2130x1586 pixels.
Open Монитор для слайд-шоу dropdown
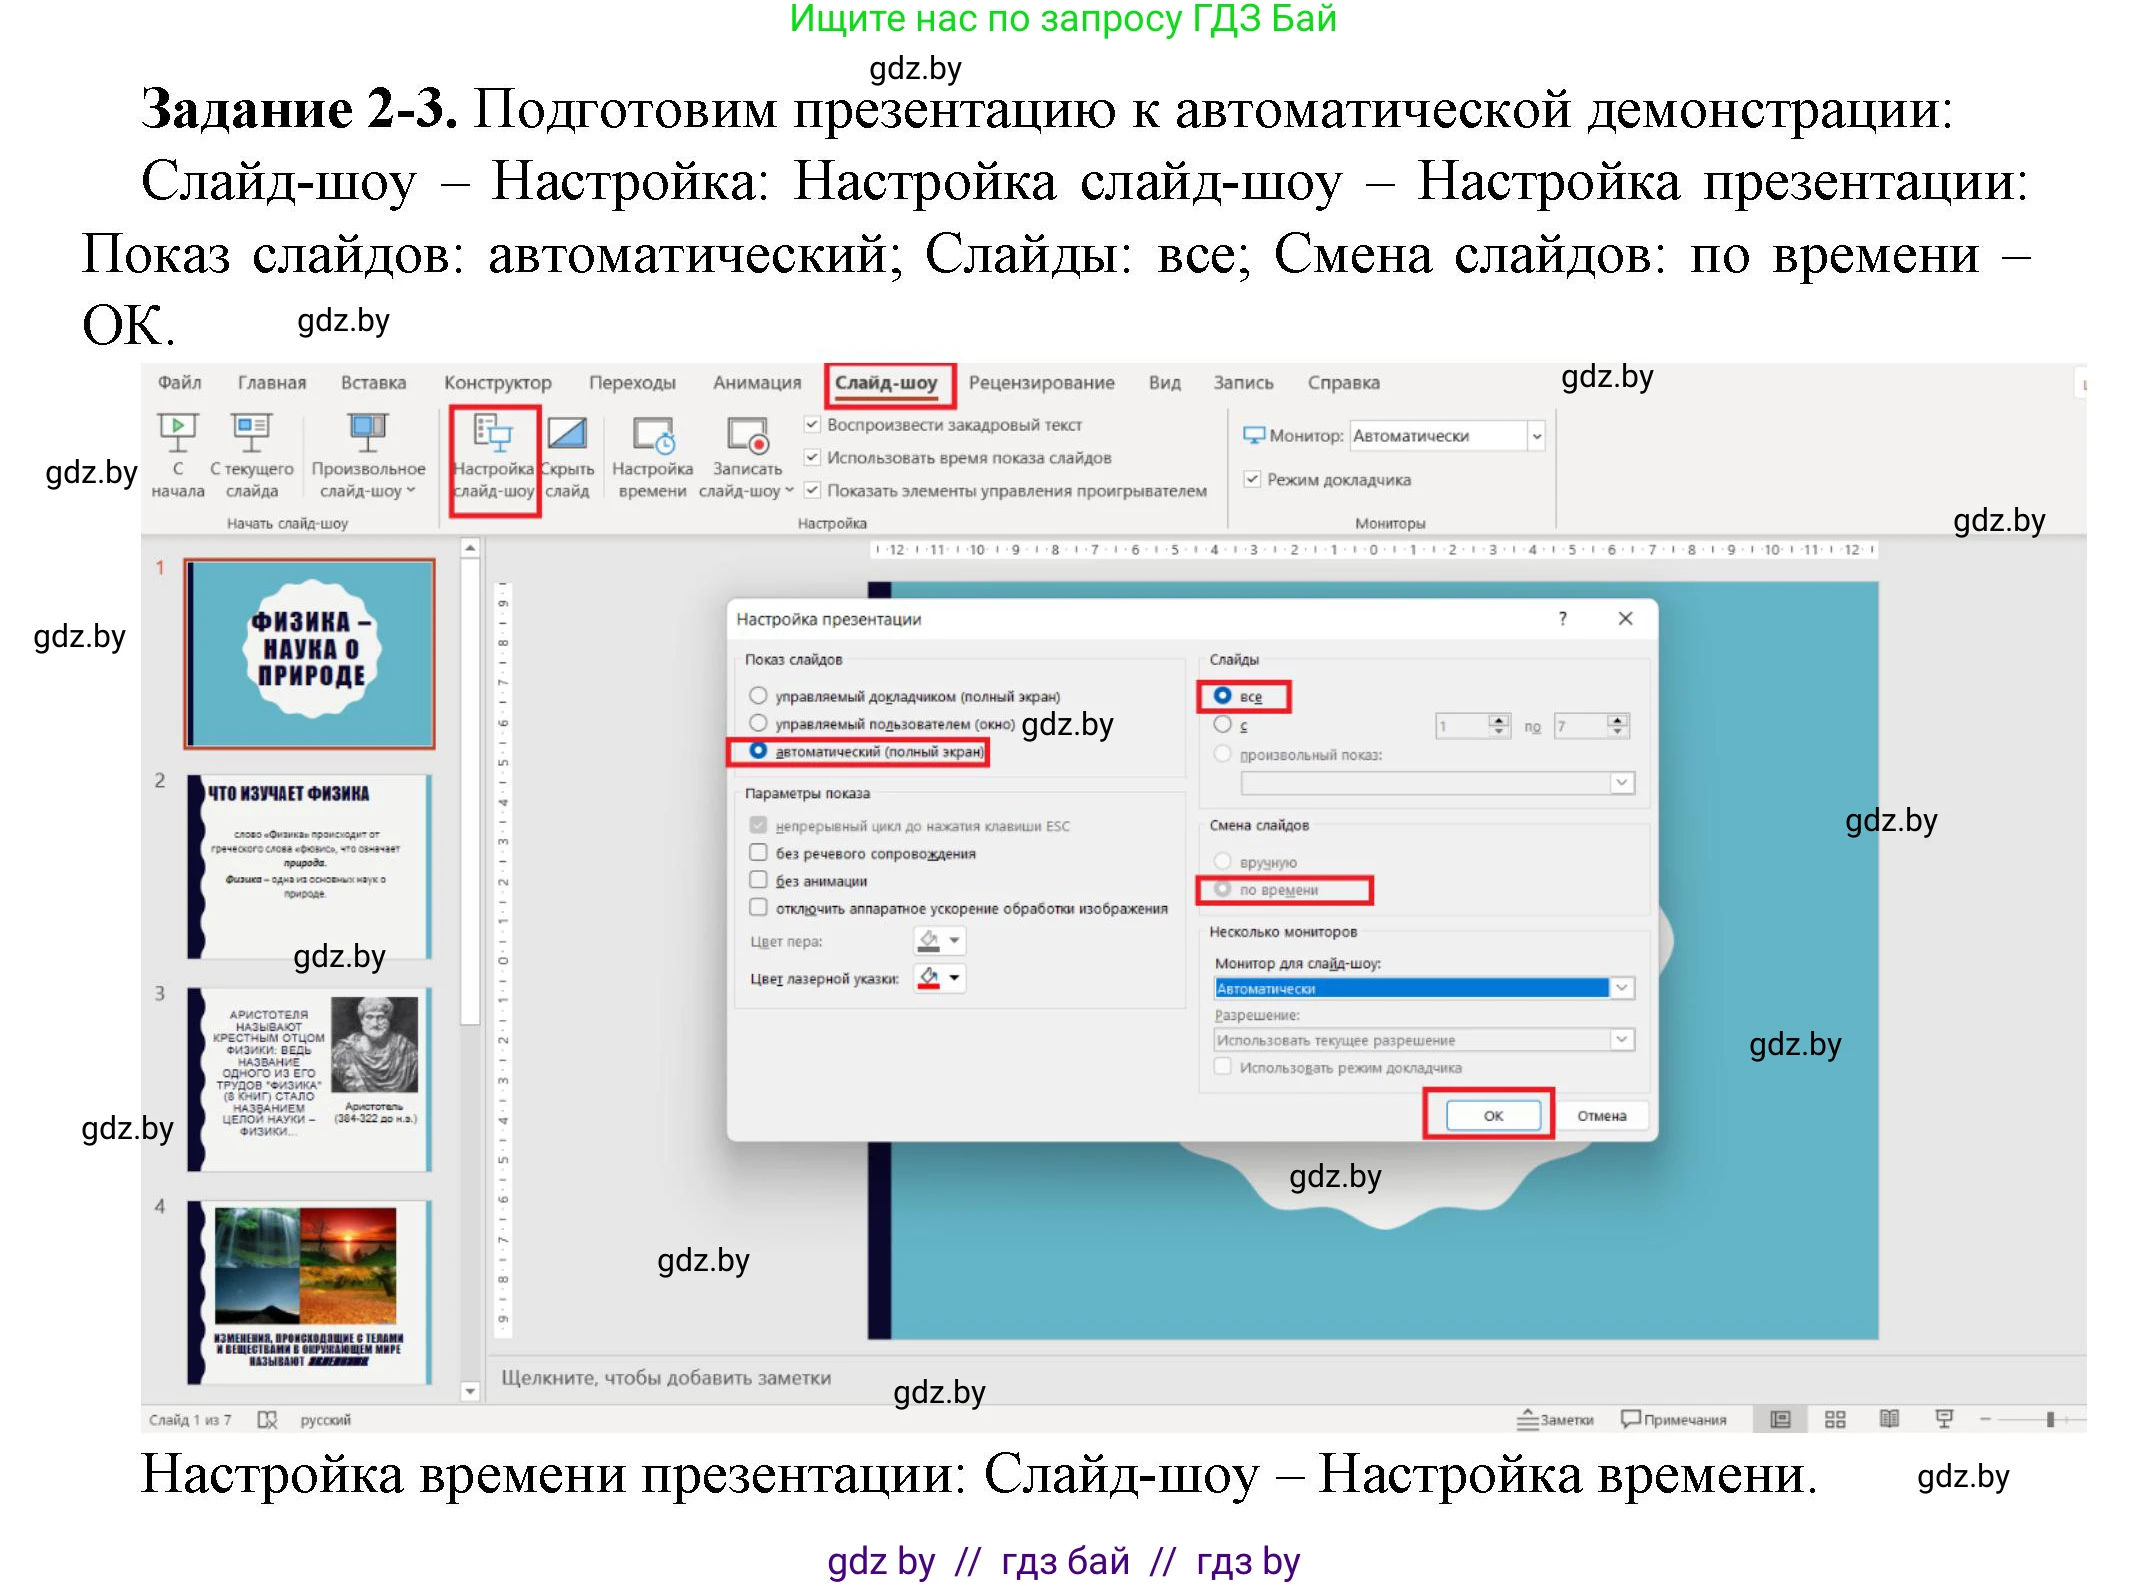1622,987
